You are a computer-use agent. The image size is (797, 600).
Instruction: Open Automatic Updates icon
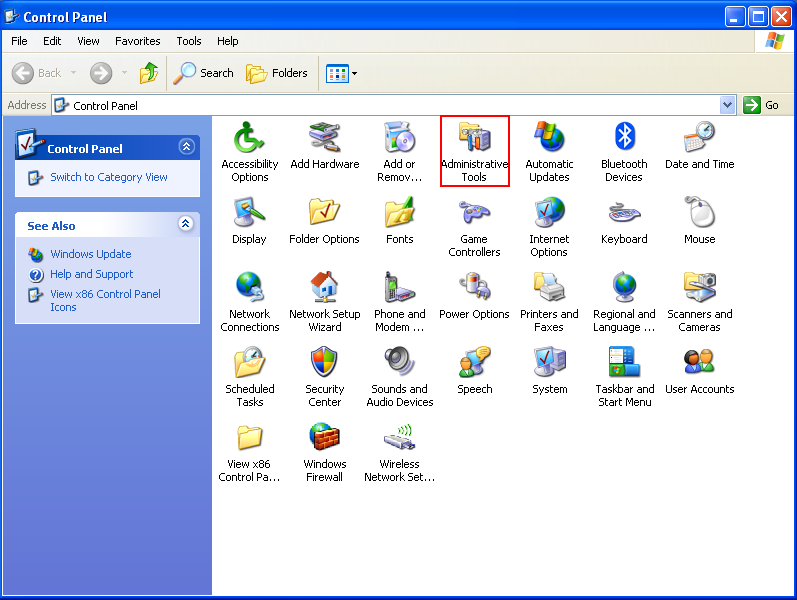549,152
